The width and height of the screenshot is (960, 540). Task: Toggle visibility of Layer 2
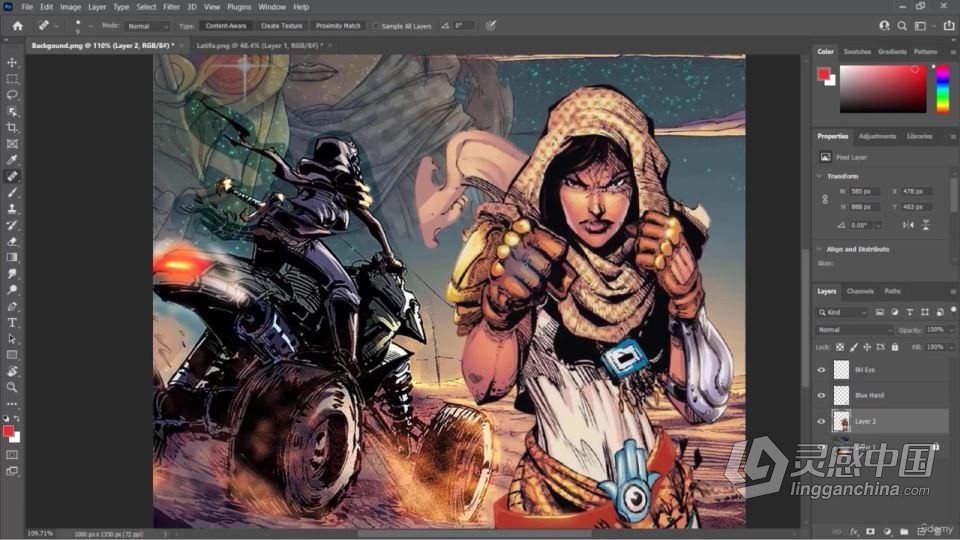click(822, 421)
